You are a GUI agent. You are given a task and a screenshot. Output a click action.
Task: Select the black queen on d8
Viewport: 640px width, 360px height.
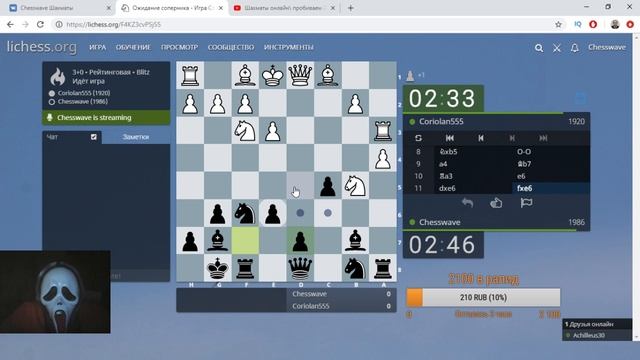(x=300, y=268)
